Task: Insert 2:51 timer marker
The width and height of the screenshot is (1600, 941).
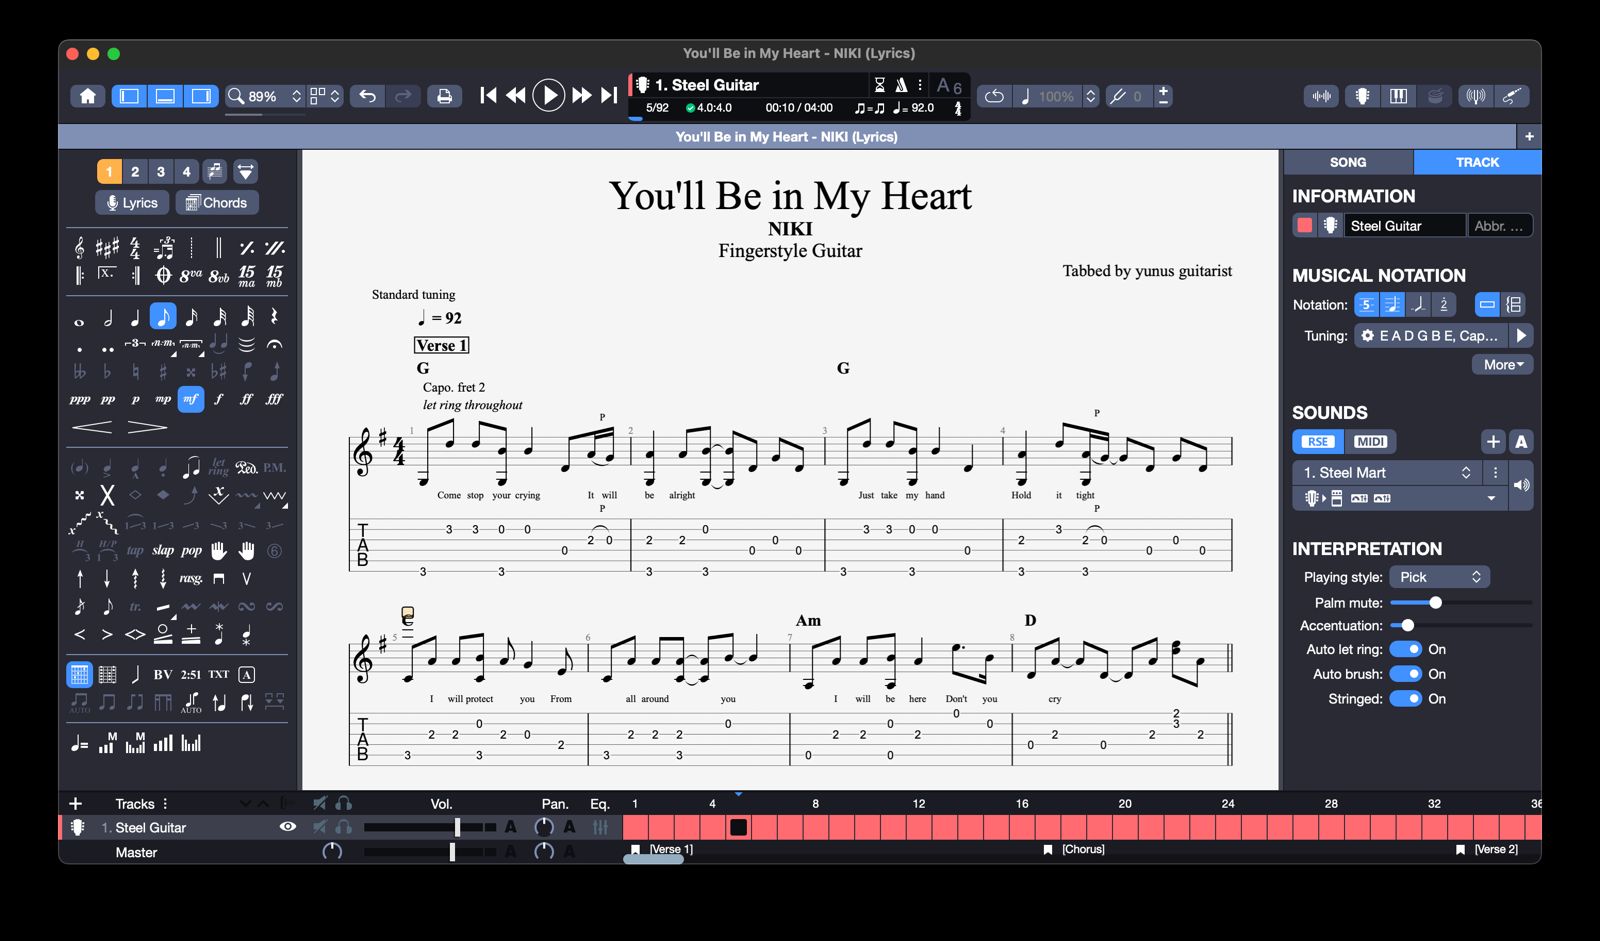Action: click(x=191, y=674)
